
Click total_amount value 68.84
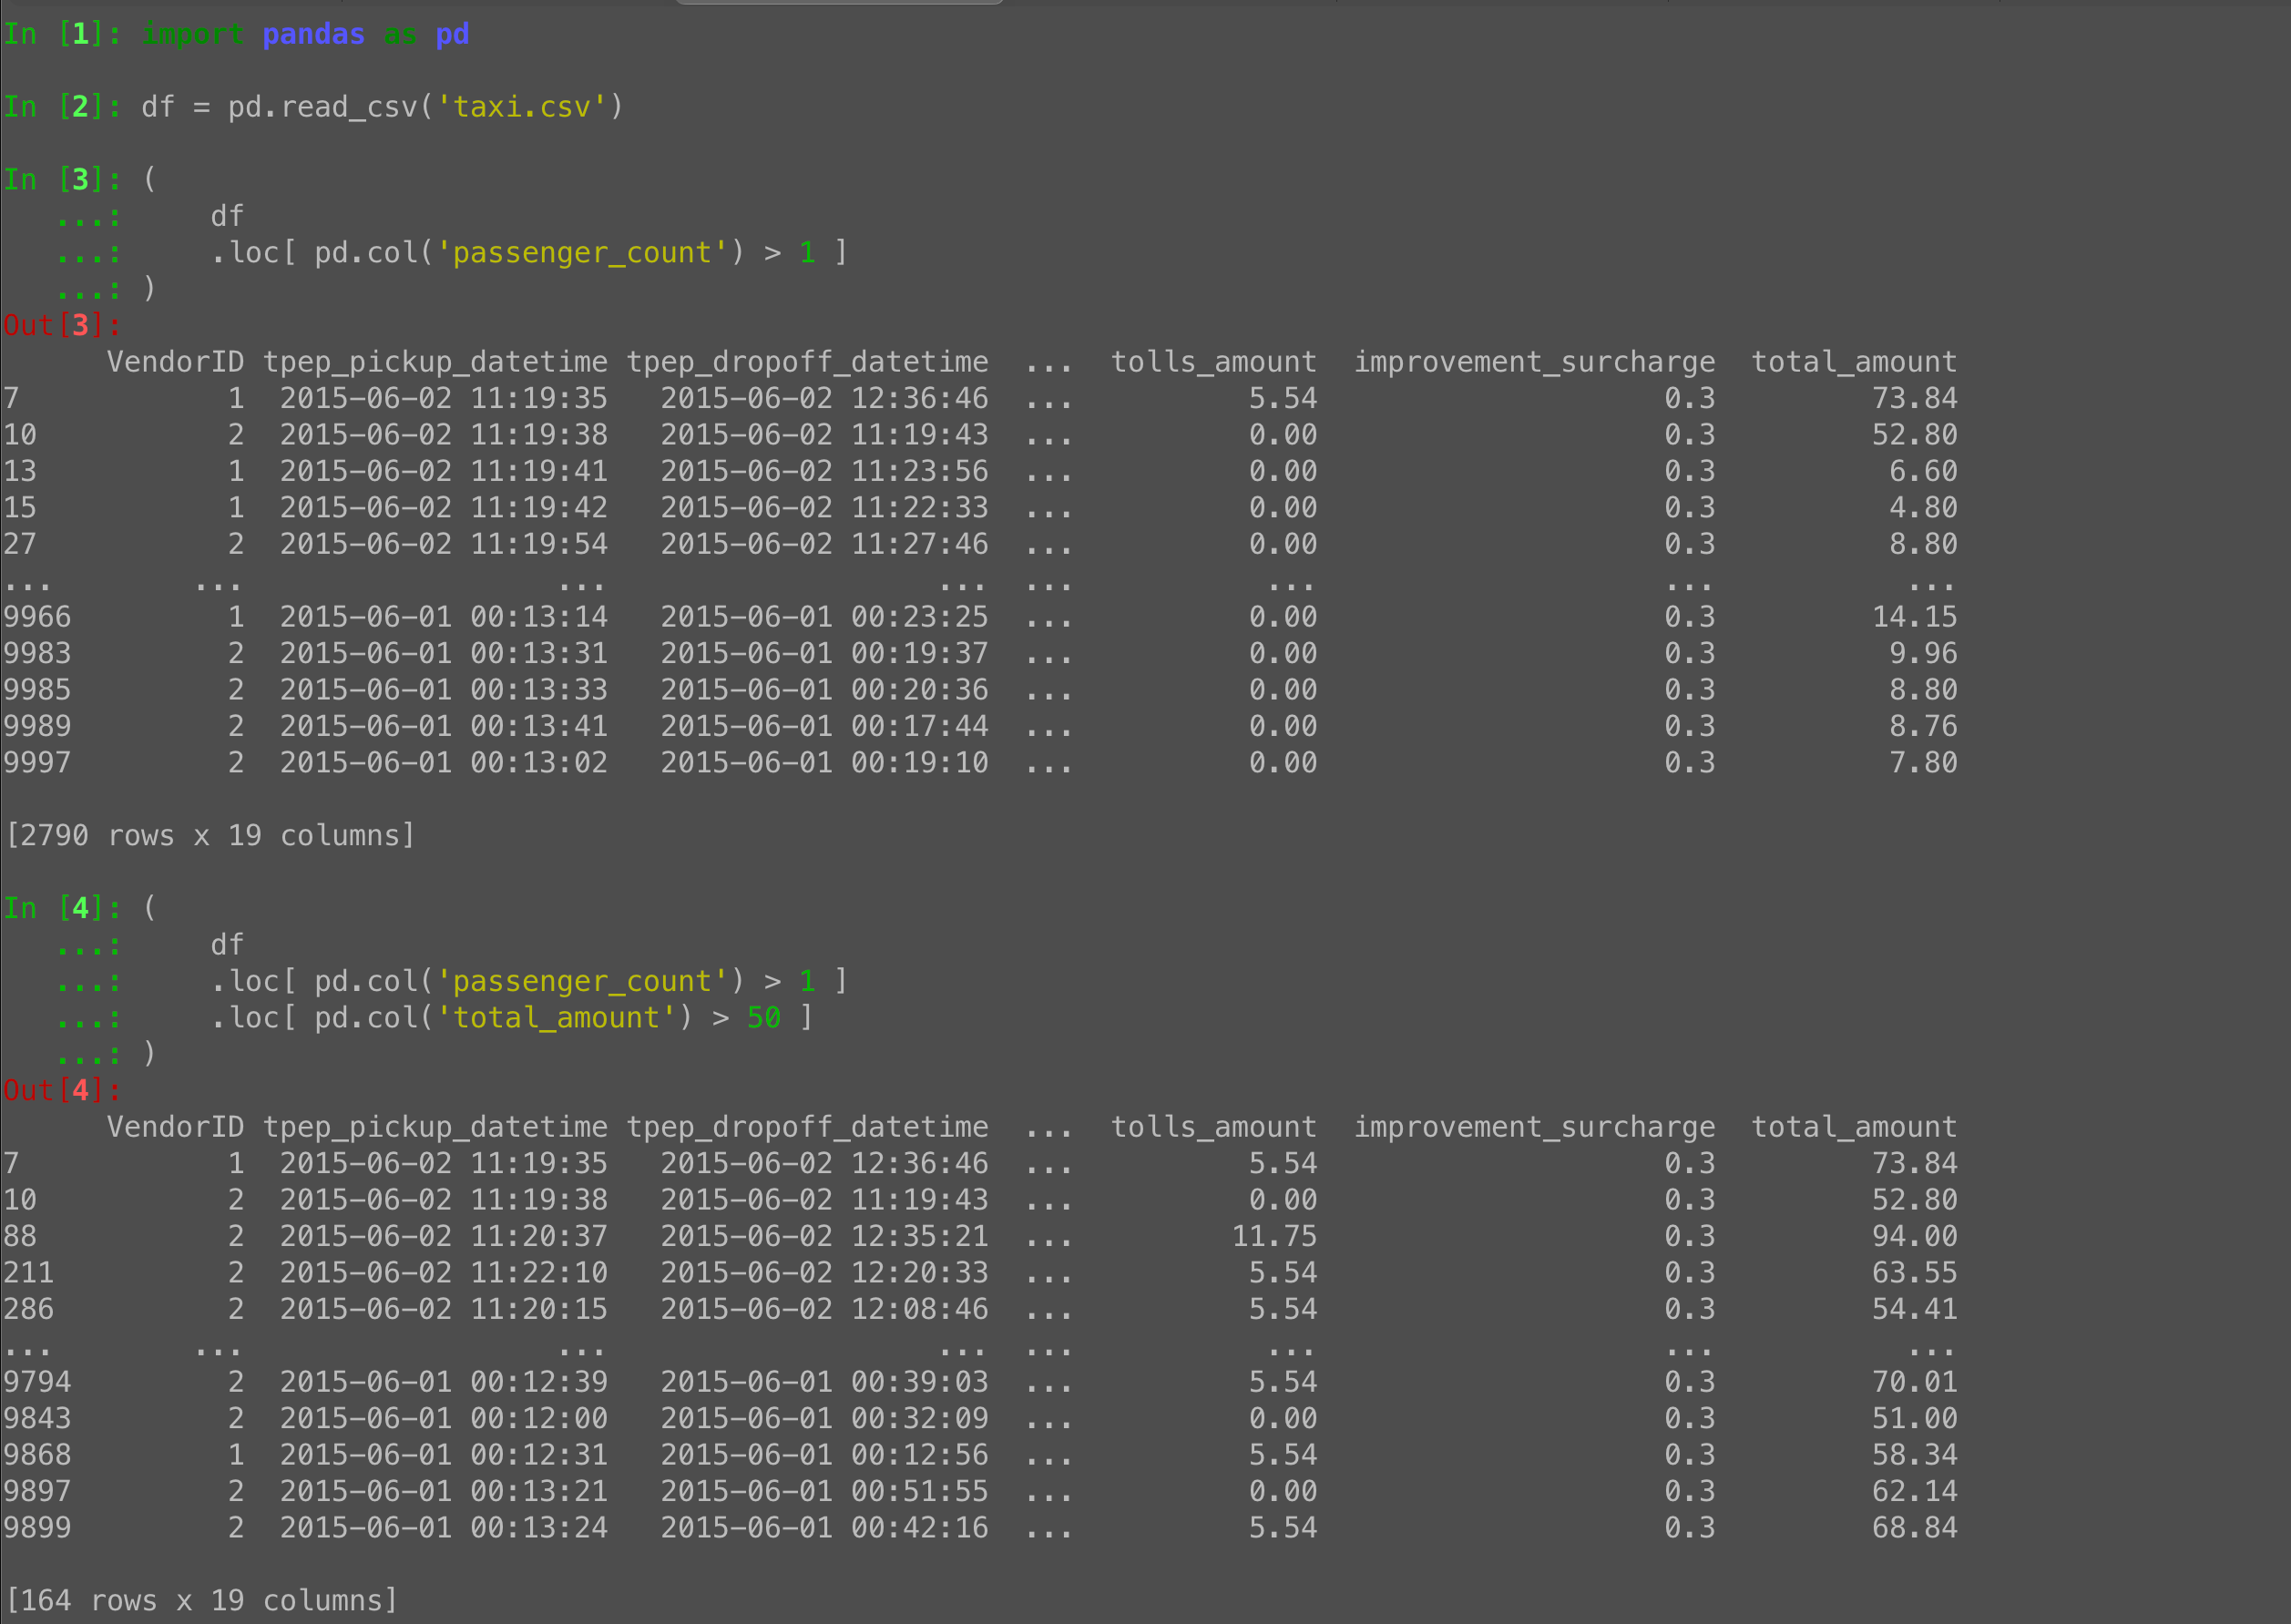coord(1914,1528)
